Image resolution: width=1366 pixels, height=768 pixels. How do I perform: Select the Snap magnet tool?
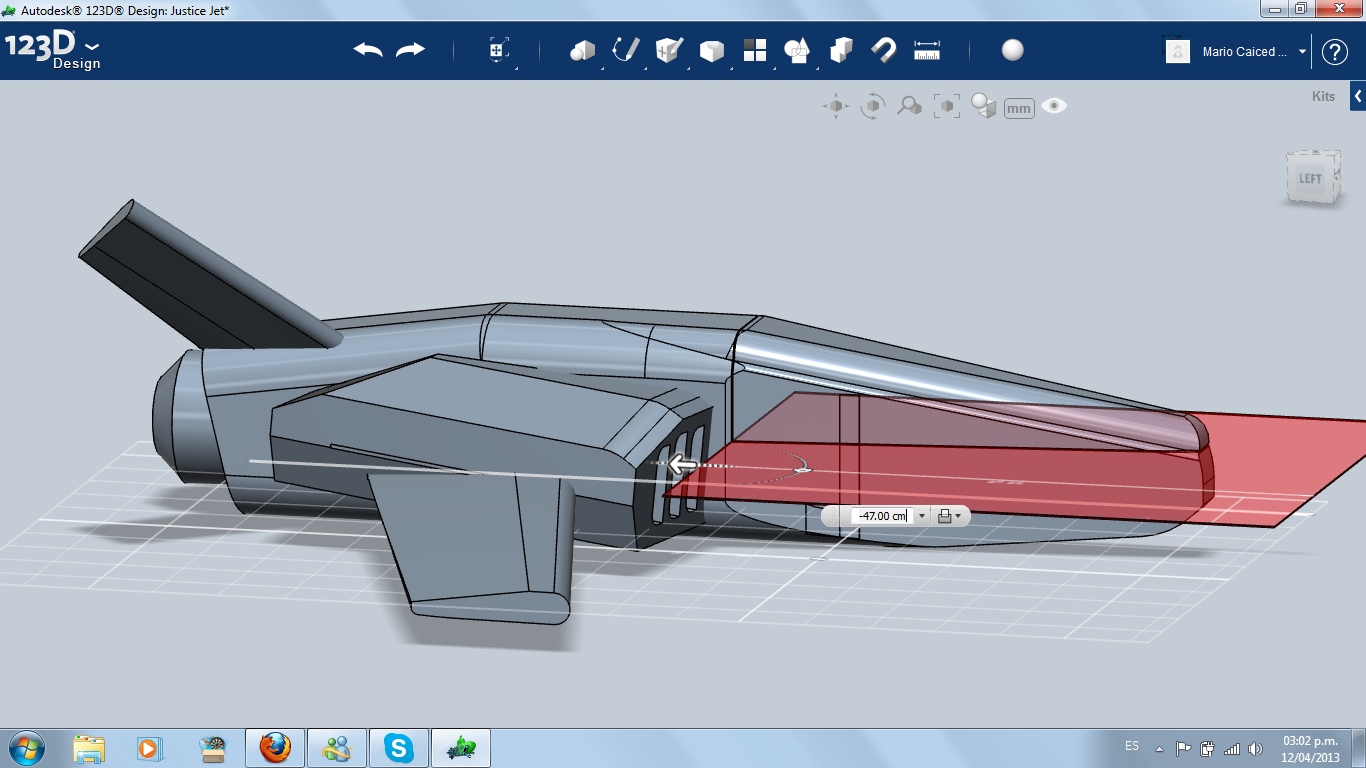tap(884, 50)
